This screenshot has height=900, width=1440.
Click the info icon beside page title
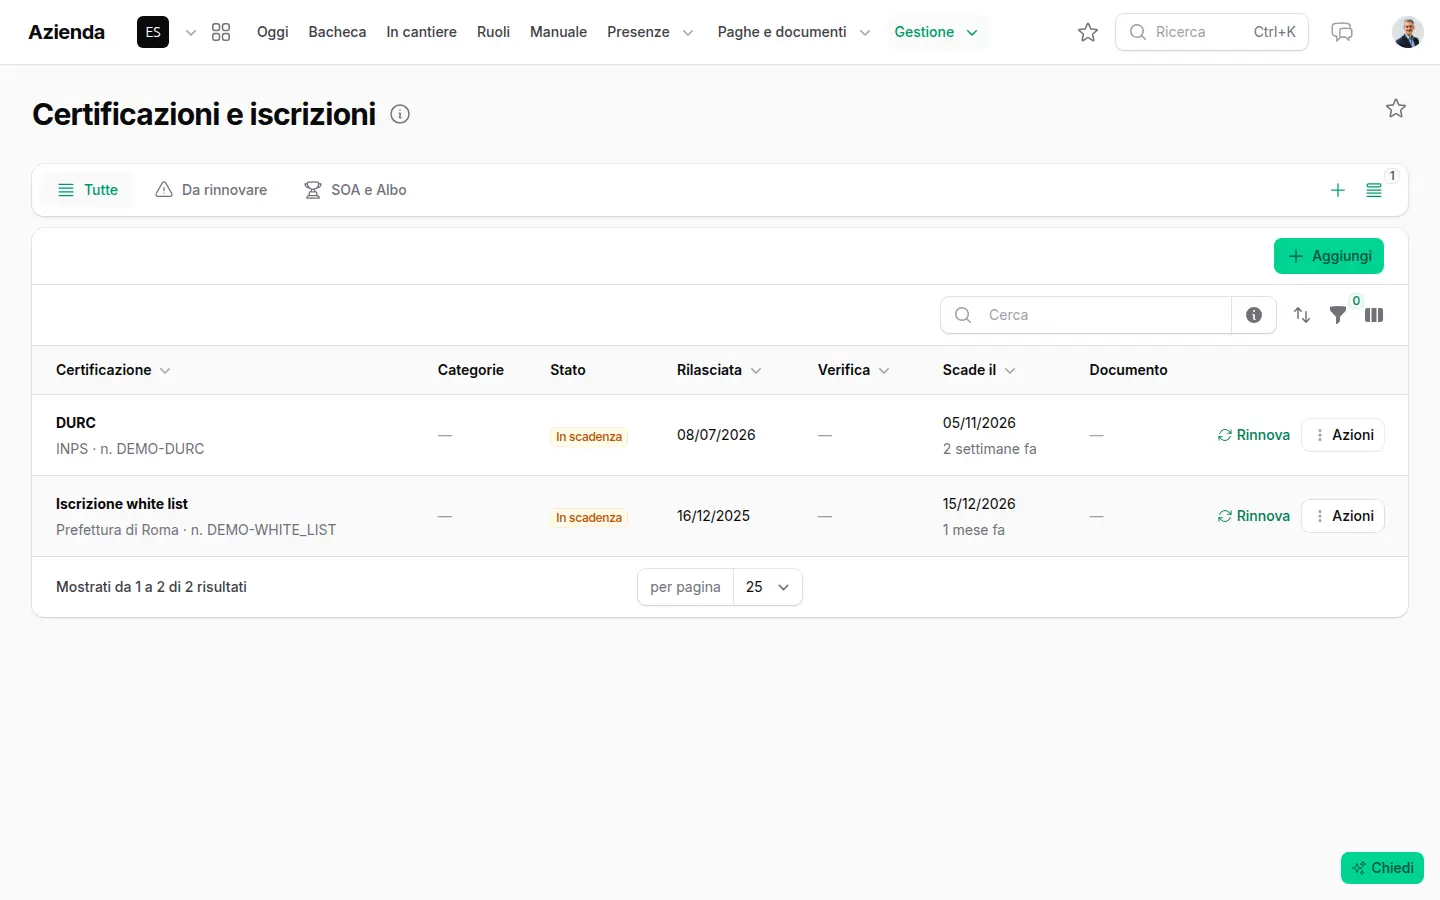tap(400, 114)
